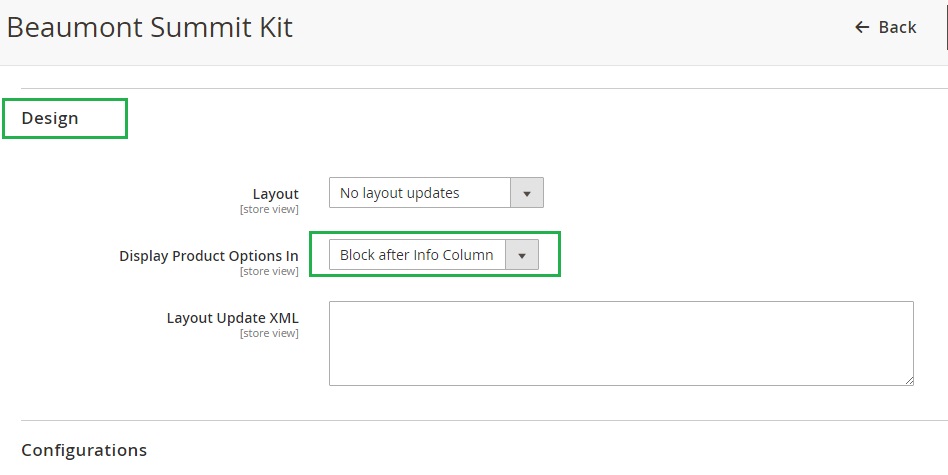The width and height of the screenshot is (948, 475).
Task: Open the Layout dropdown arrow
Action: [527, 193]
